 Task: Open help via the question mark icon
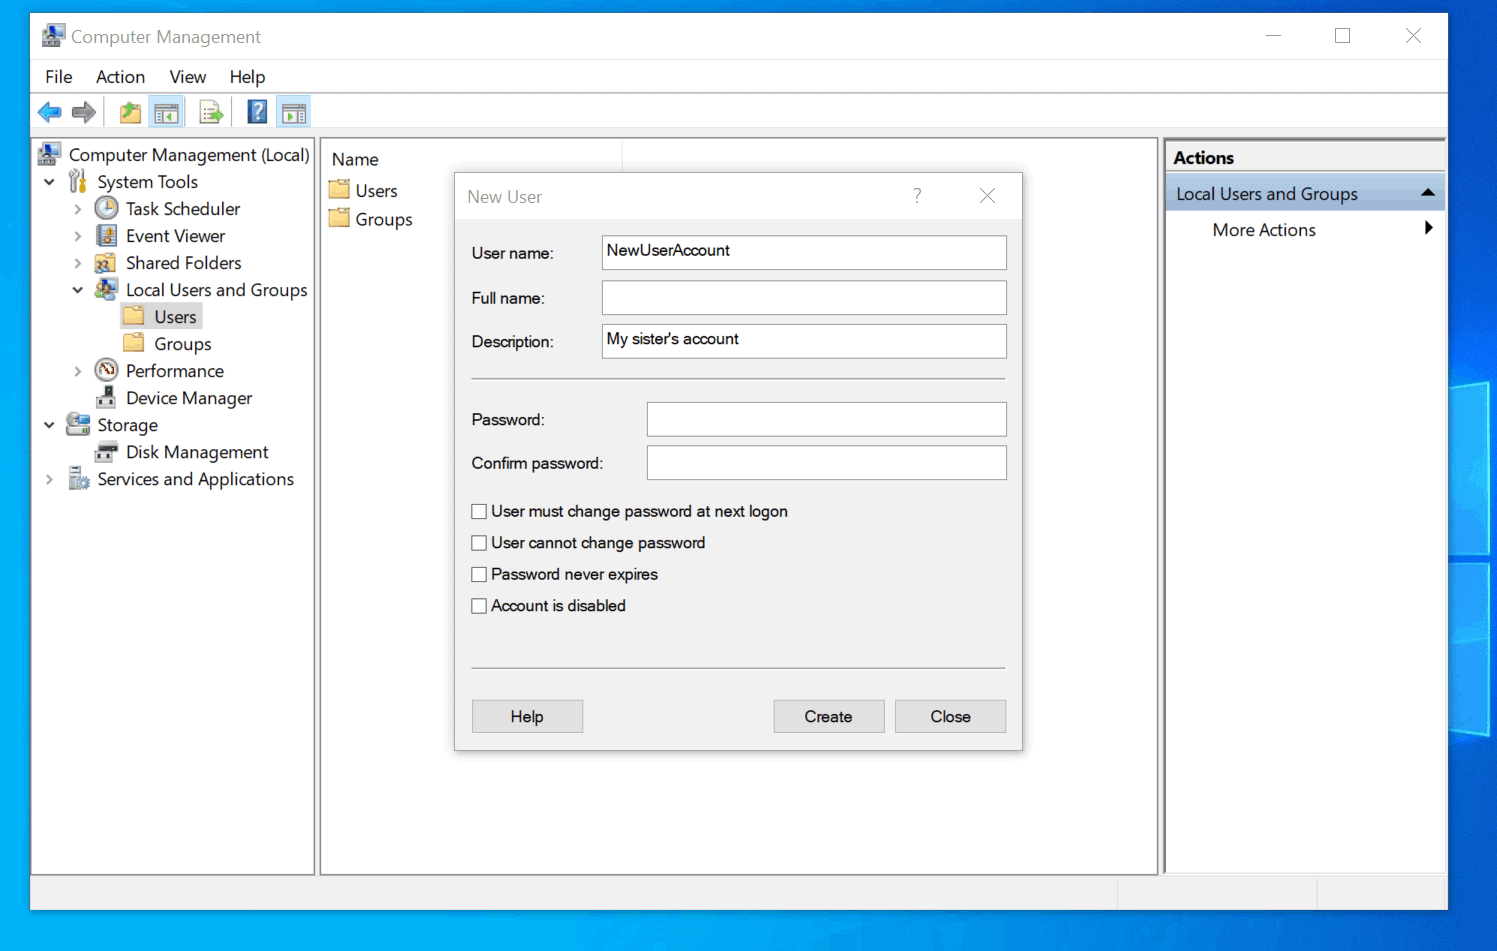point(257,111)
